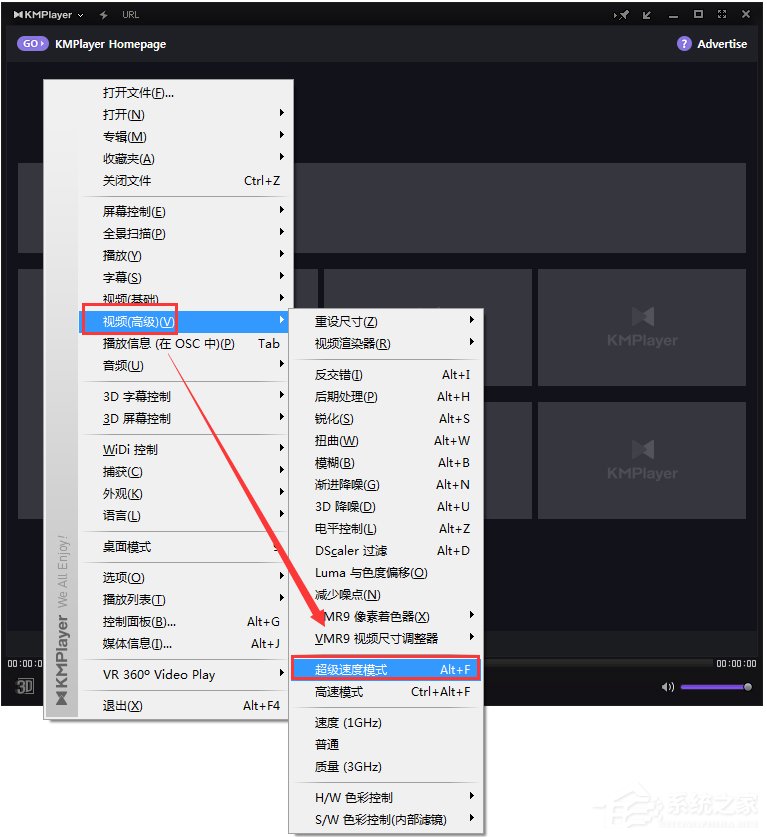Screen dimensions: 767x837
Task: Open VMR9 视频尺寸调整器 submenu
Action: (386, 638)
